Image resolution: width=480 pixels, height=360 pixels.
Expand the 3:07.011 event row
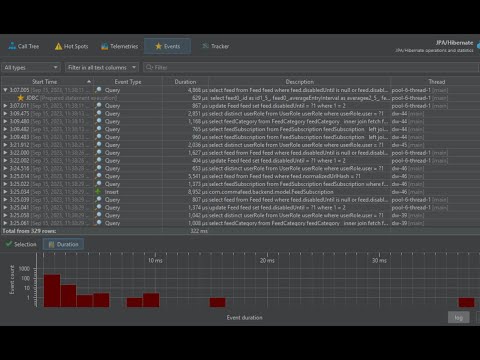click(x=5, y=106)
